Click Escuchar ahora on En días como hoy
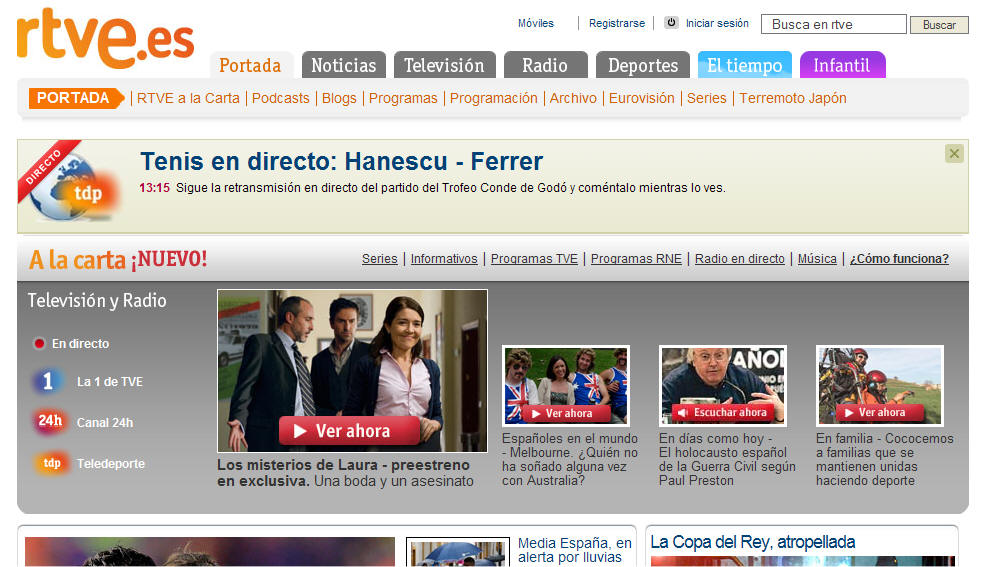The image size is (983, 567). coord(722,412)
